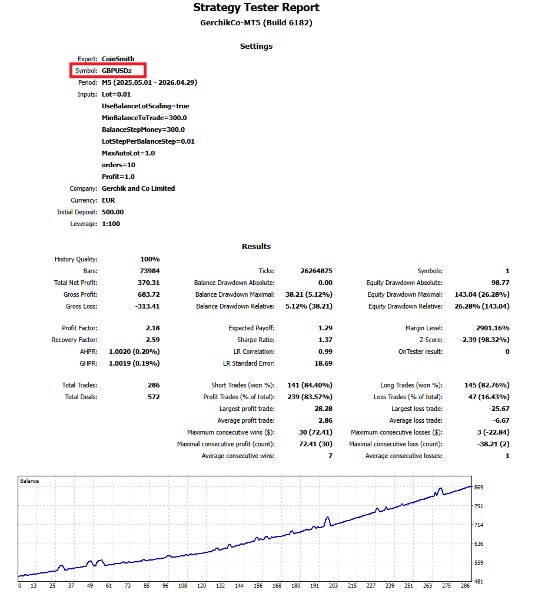The width and height of the screenshot is (535, 600).
Task: Click the Total Trades value 286
Action: click(x=154, y=385)
